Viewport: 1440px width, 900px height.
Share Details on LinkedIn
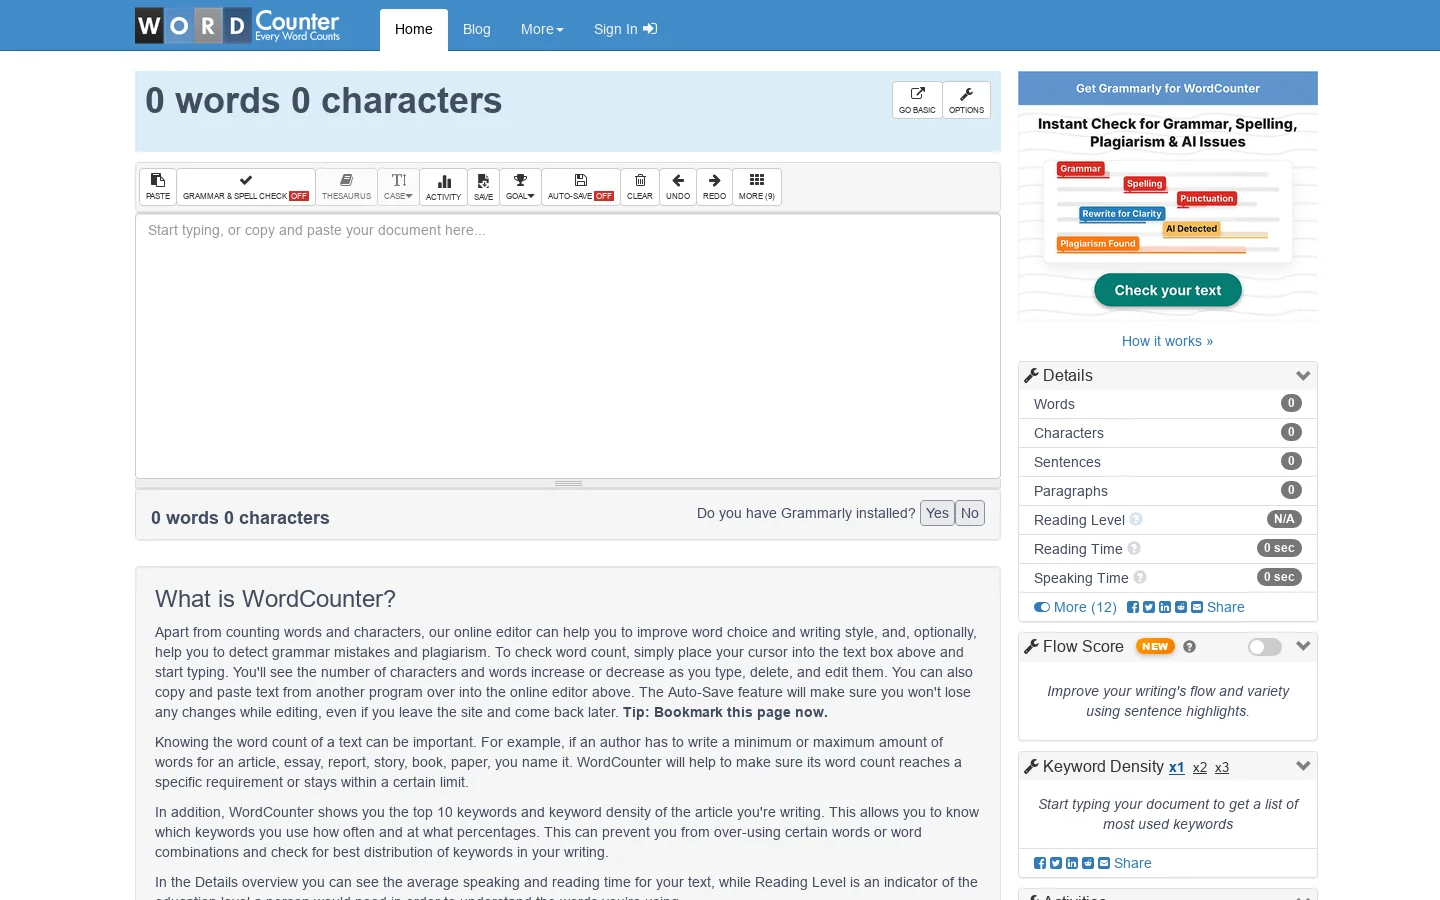(x=1165, y=607)
